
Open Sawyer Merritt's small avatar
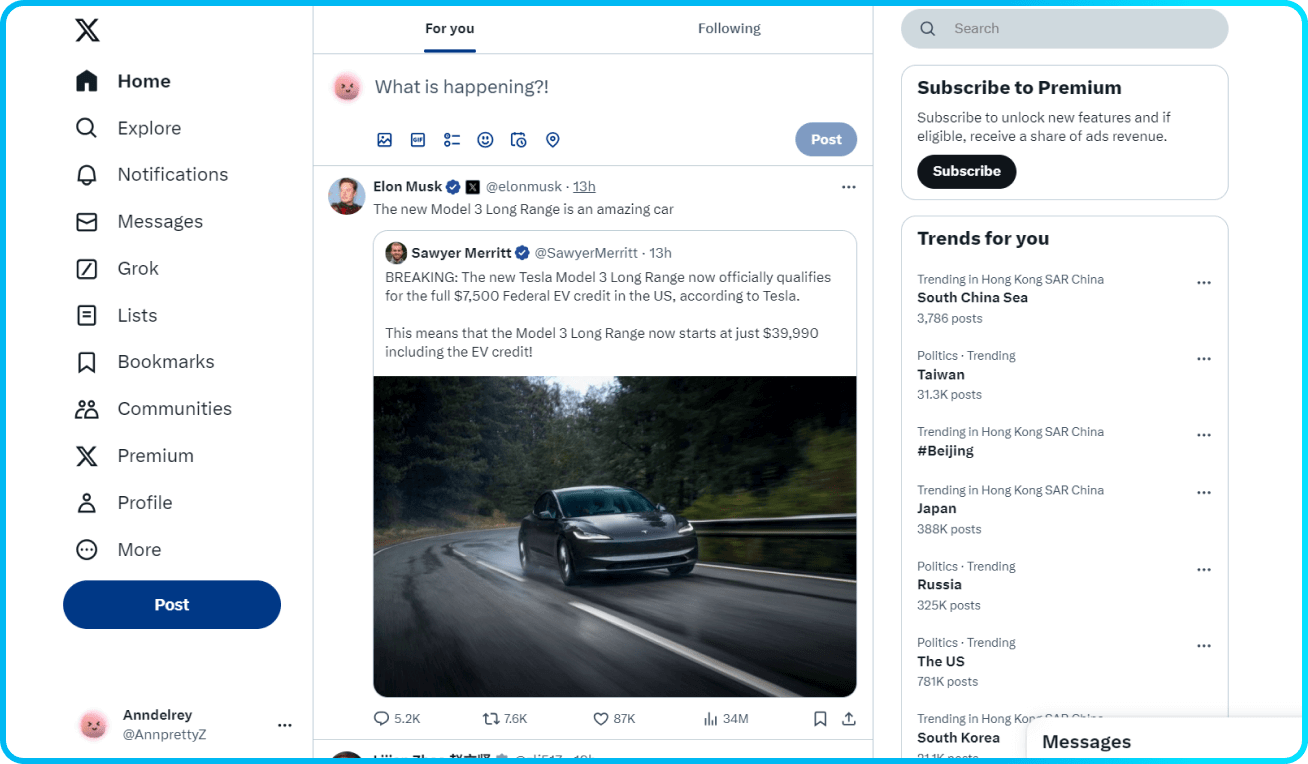pos(396,253)
